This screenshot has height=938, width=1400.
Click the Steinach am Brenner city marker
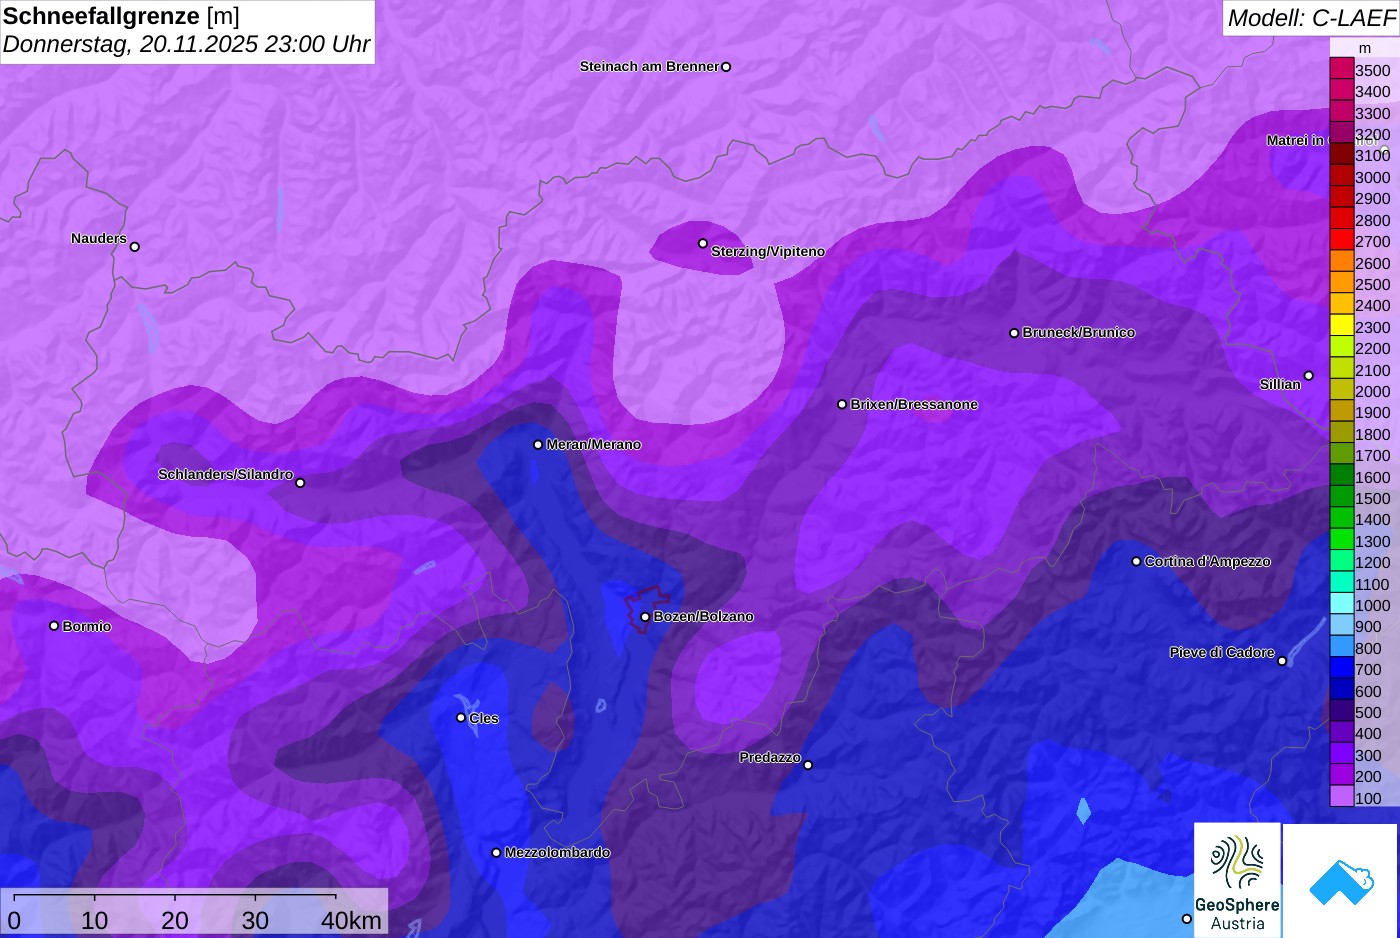(x=726, y=67)
